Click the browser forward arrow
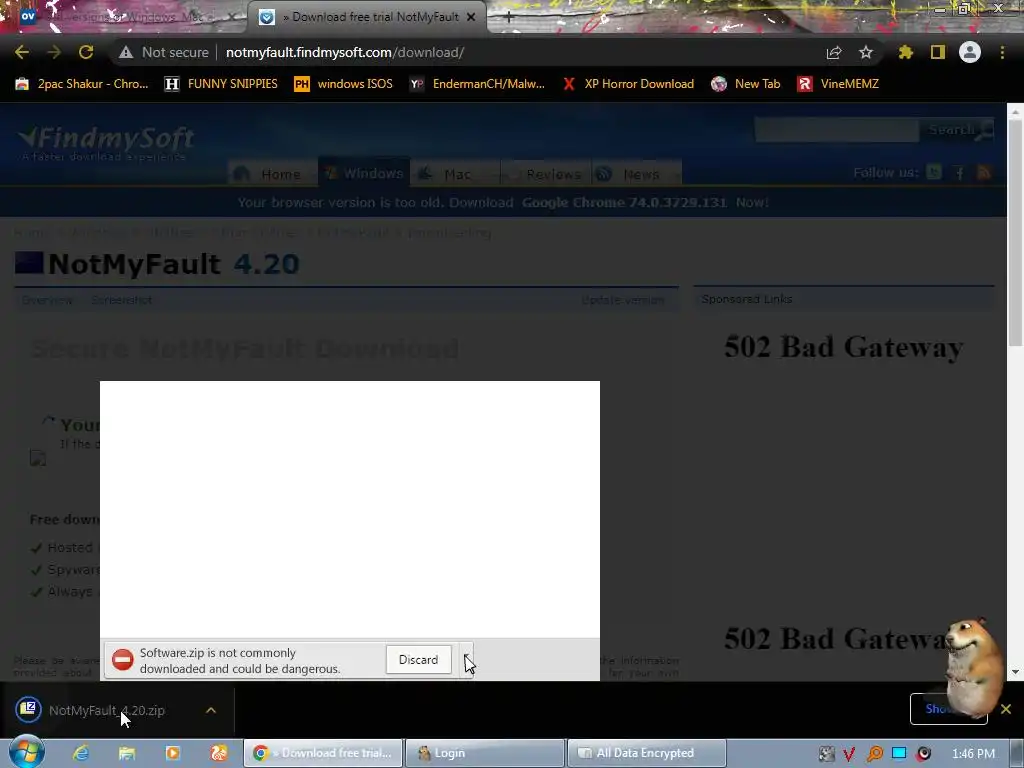The width and height of the screenshot is (1024, 768). coord(54,52)
